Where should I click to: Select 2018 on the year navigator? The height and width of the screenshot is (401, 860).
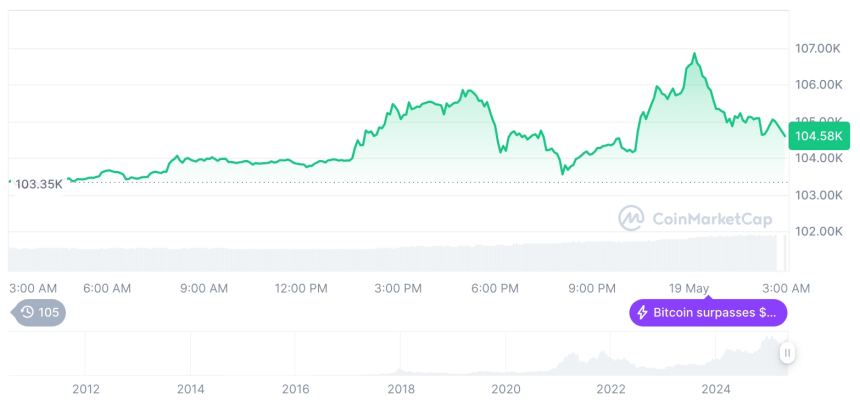[401, 389]
